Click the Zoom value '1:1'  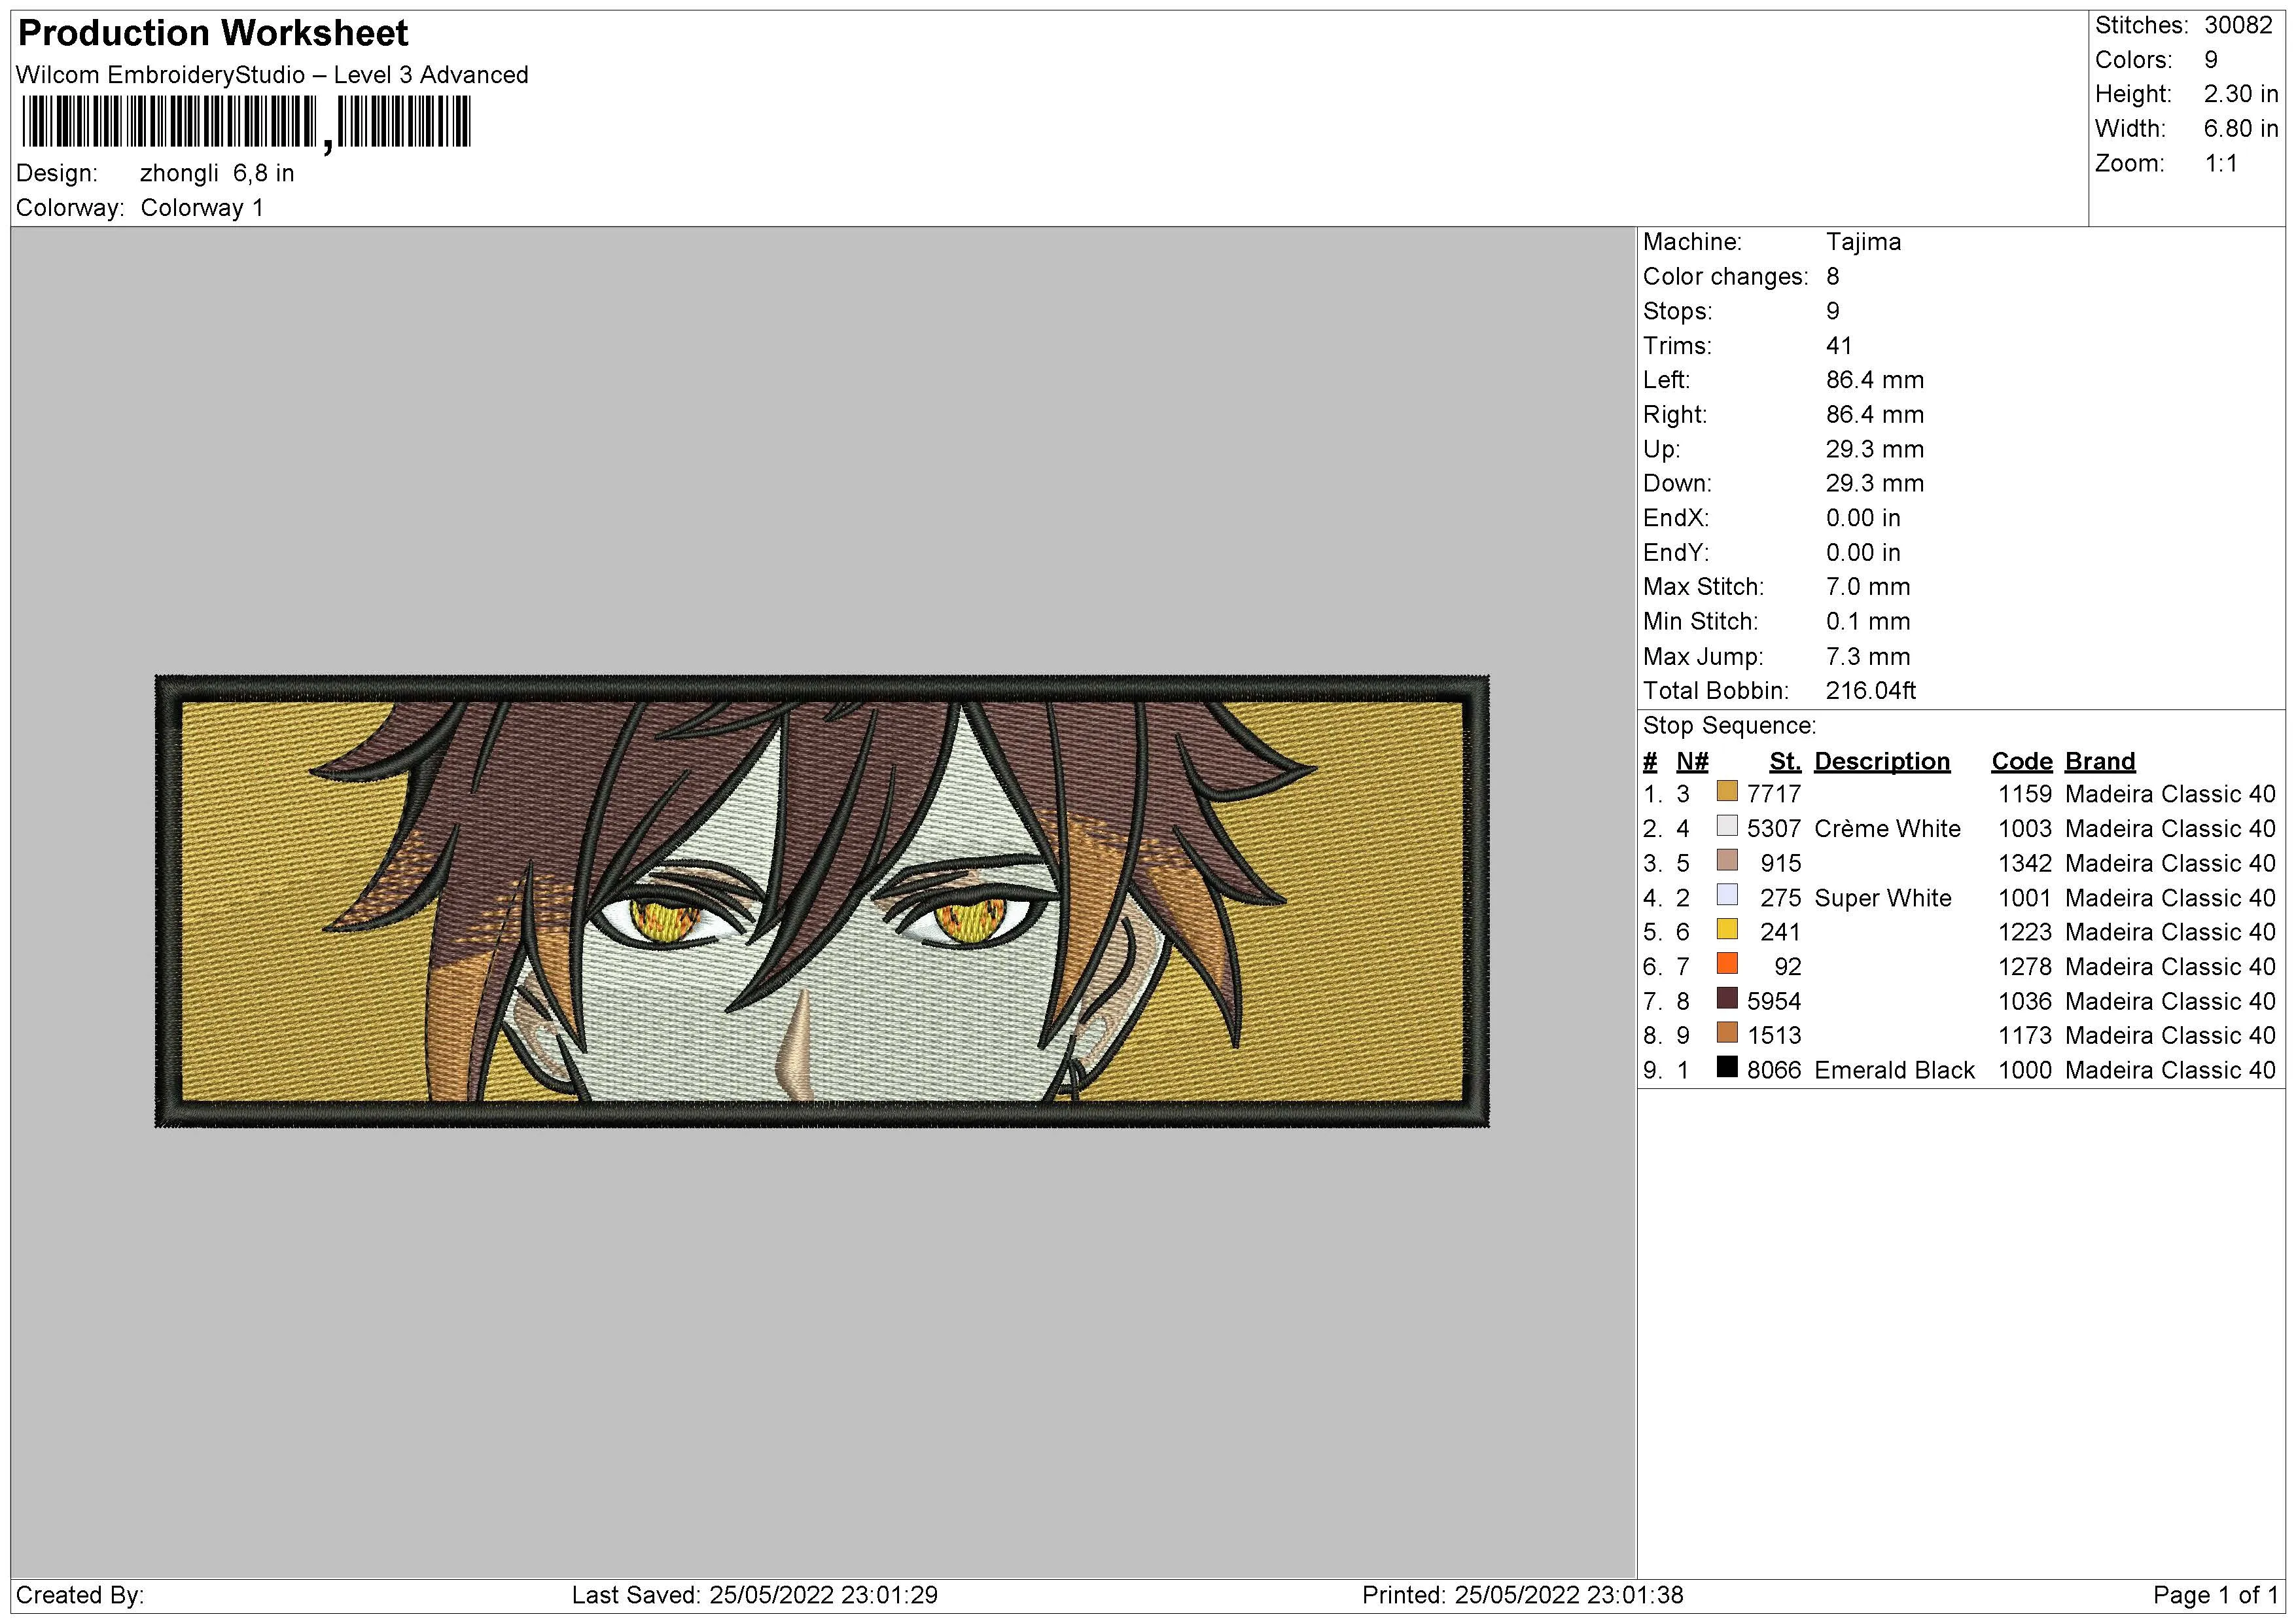[2221, 164]
